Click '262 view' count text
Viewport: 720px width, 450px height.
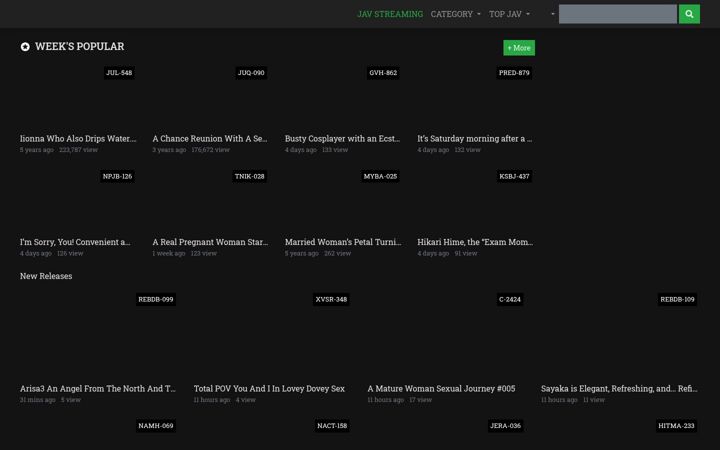[x=337, y=253]
